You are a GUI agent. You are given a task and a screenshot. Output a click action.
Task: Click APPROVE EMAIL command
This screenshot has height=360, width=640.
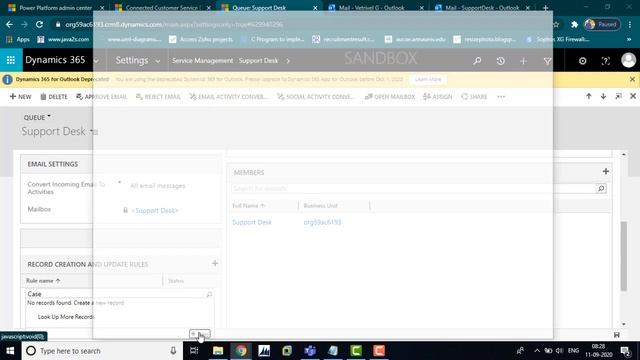pyautogui.click(x=102, y=97)
